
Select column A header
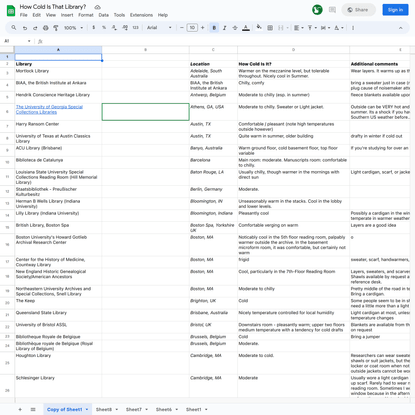tap(58, 50)
